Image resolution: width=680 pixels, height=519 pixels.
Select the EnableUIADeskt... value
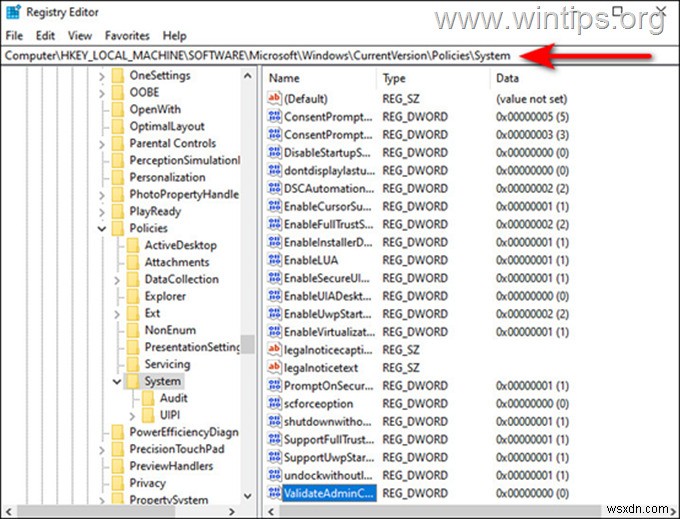pyautogui.click(x=327, y=296)
